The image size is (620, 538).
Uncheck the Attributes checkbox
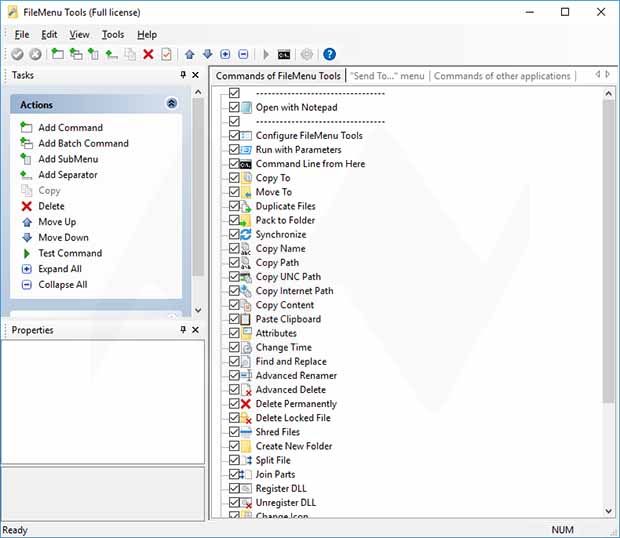tap(234, 333)
